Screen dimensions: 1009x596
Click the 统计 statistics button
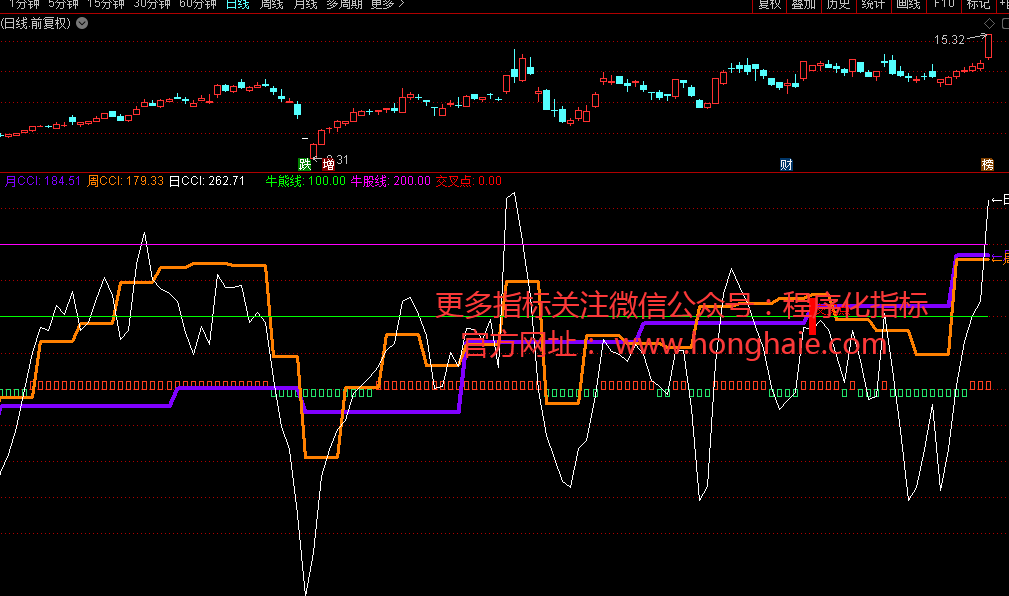(x=873, y=4)
